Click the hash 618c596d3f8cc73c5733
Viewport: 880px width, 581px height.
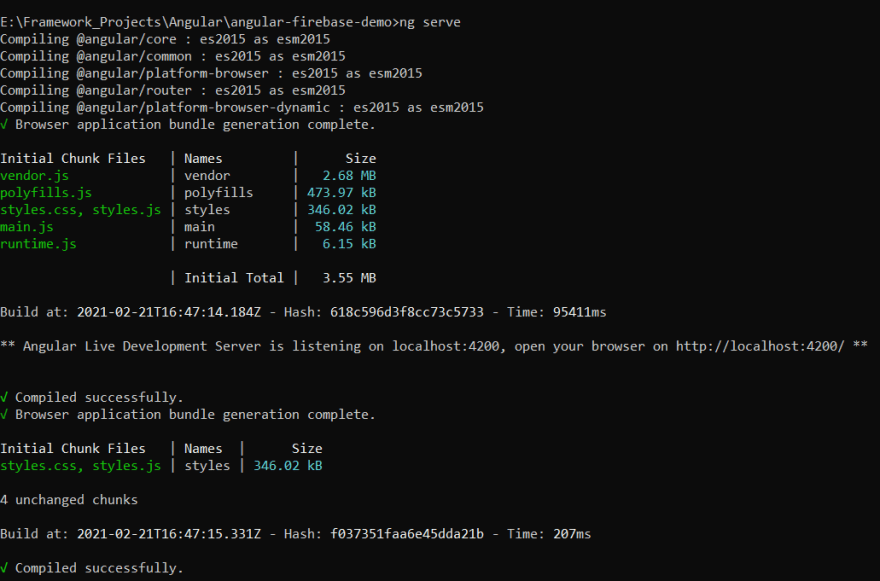tap(407, 312)
